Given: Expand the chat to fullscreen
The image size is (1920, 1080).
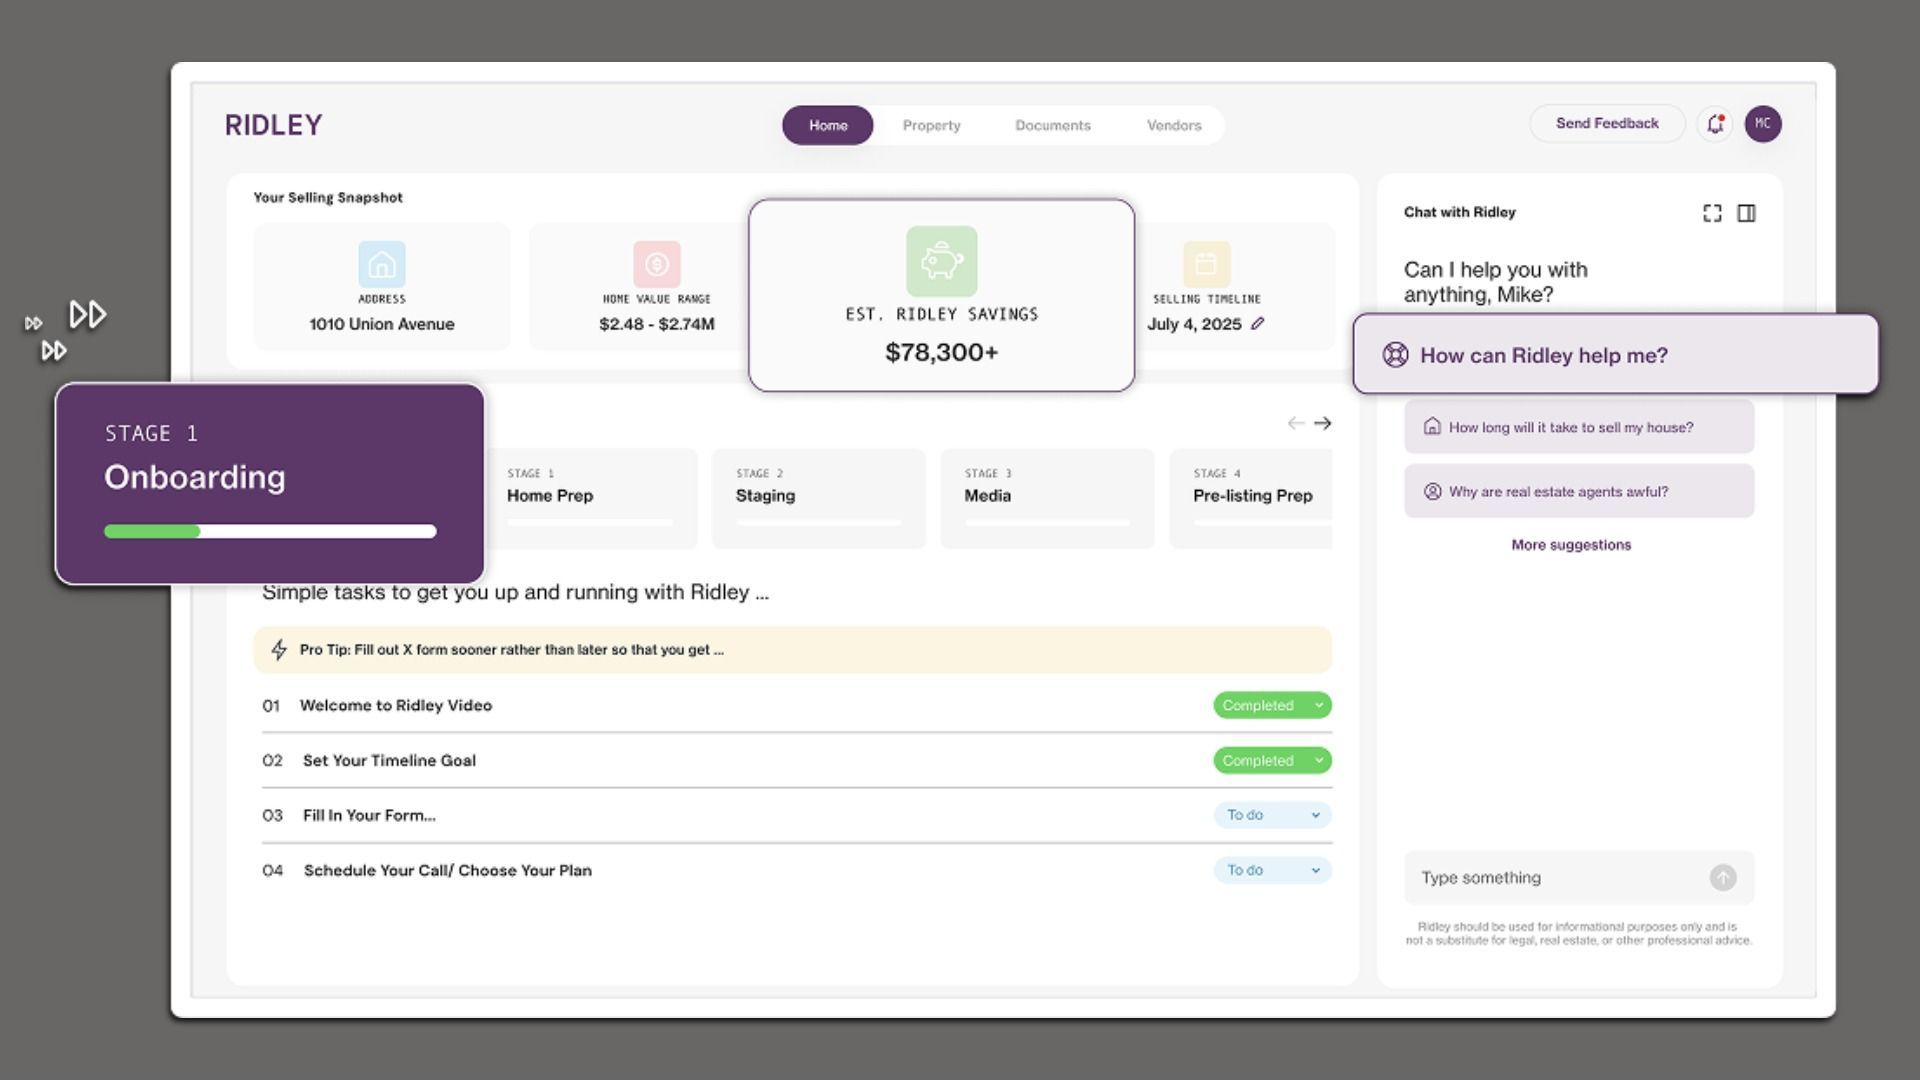Looking at the screenshot, I should tap(1712, 212).
